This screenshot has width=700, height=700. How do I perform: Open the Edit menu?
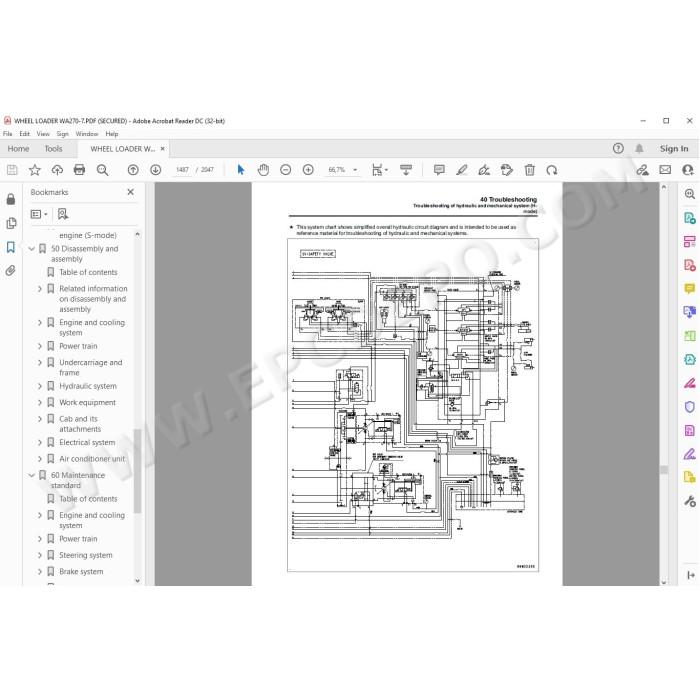(25, 133)
